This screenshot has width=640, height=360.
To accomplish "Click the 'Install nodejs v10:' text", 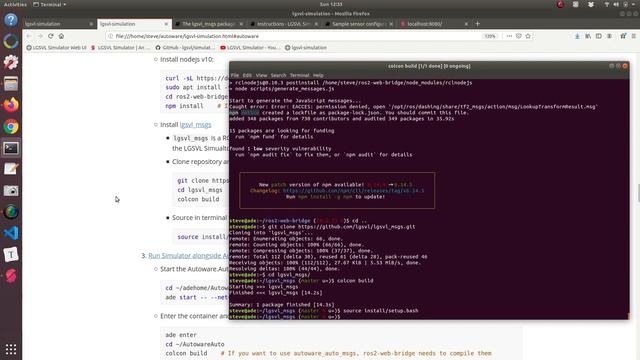I will tap(187, 59).
